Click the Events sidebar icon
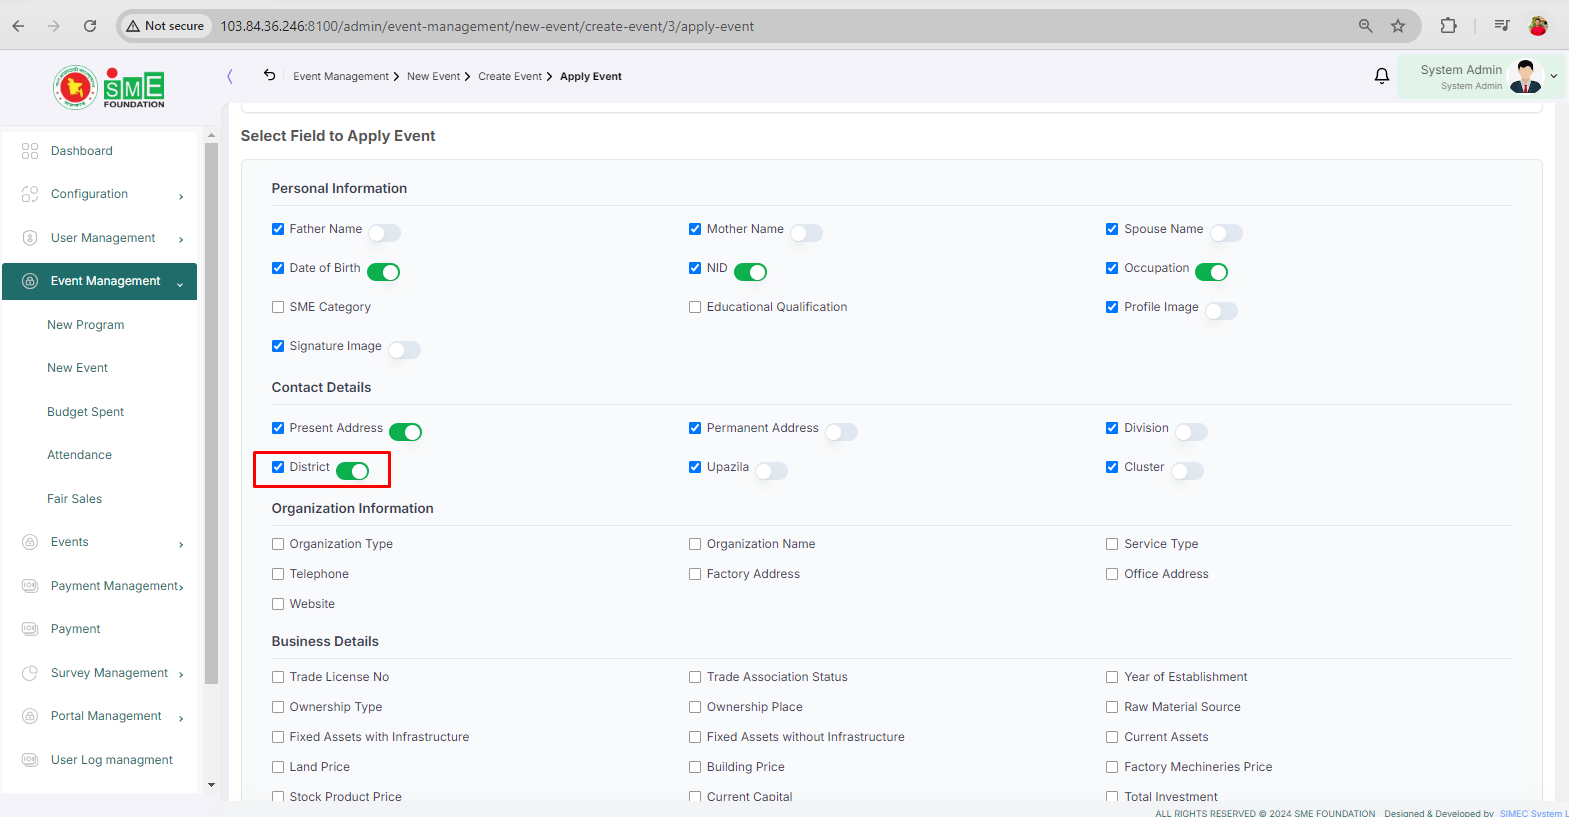The height and width of the screenshot is (817, 1569). [30, 542]
